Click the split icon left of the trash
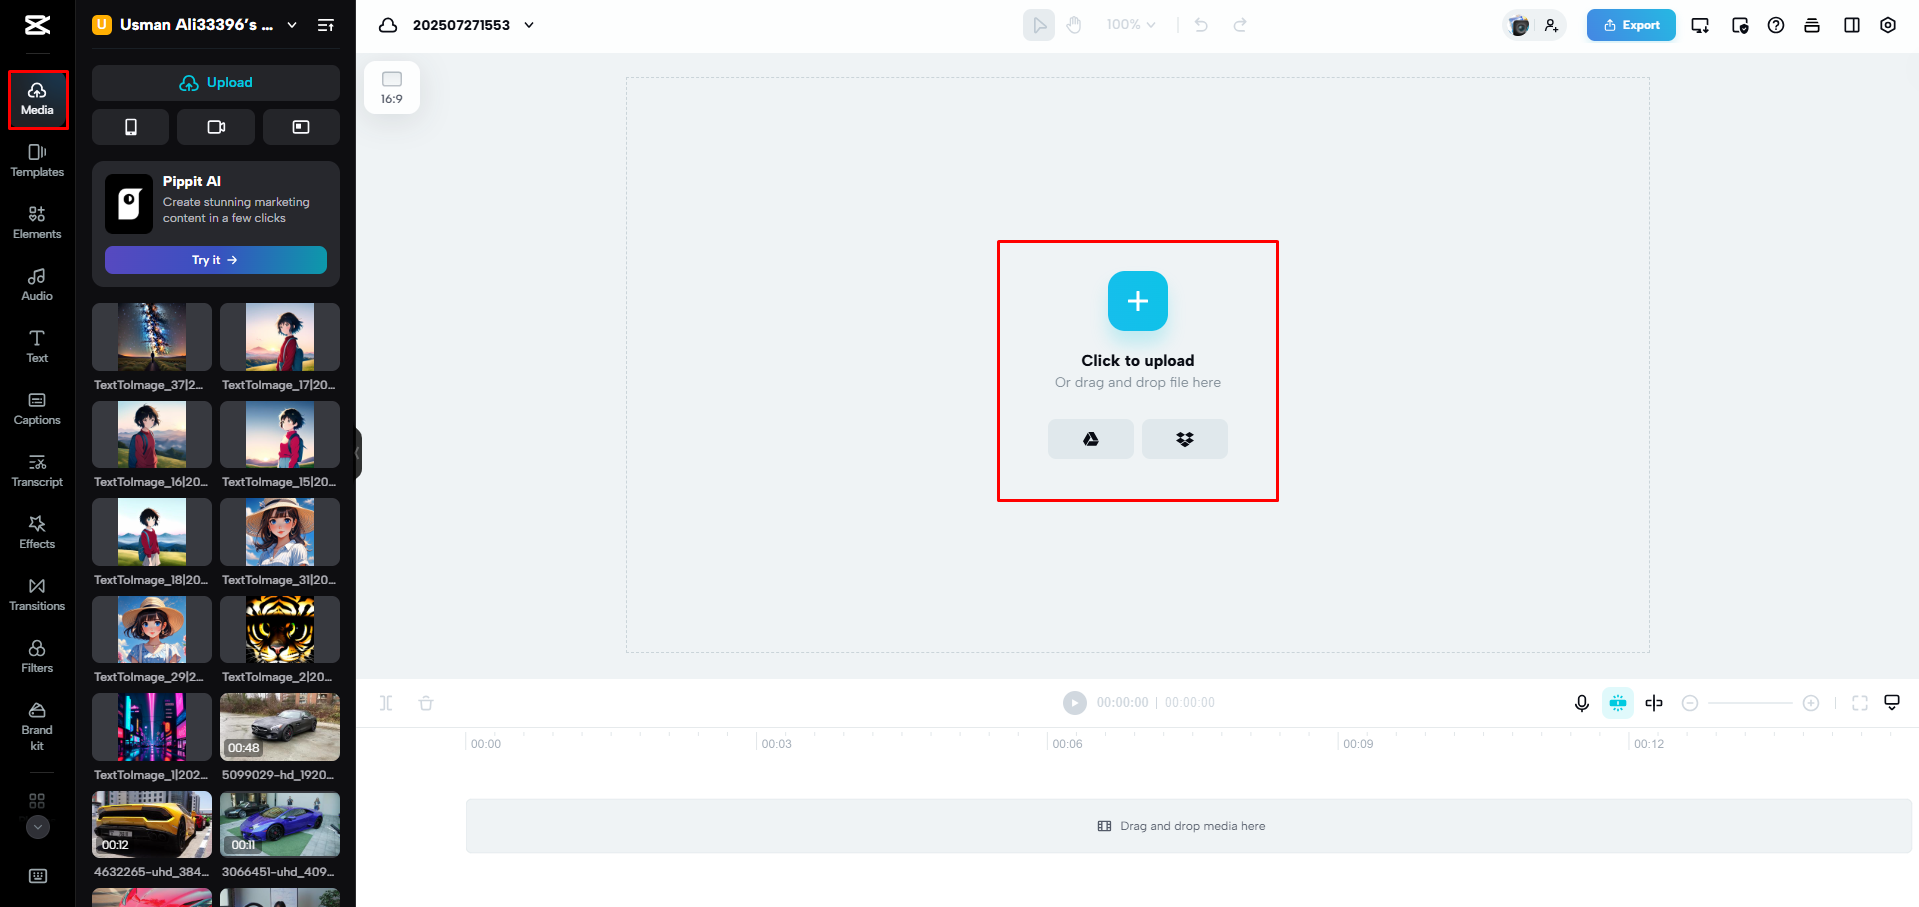The width and height of the screenshot is (1919, 907). [386, 703]
